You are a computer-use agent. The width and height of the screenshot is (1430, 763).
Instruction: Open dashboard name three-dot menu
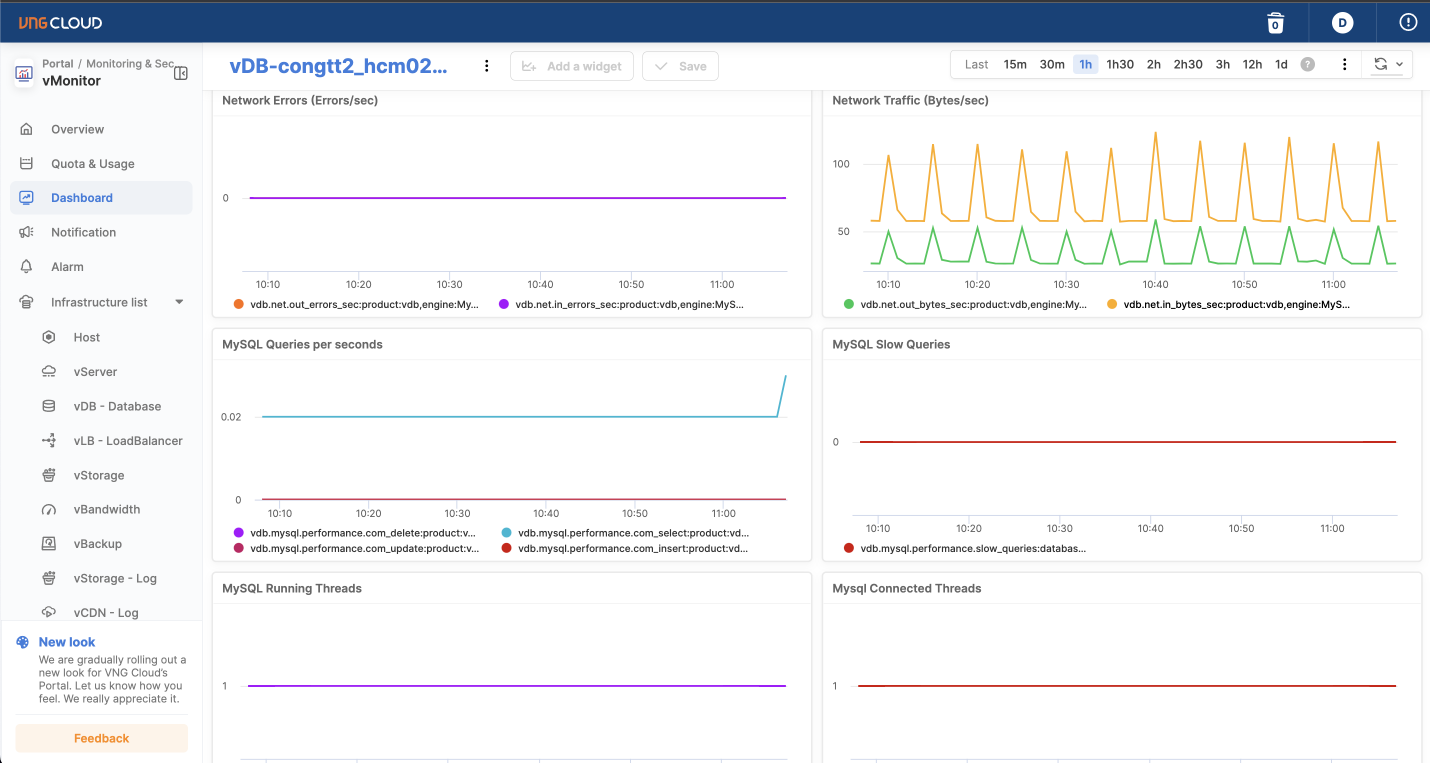click(487, 66)
